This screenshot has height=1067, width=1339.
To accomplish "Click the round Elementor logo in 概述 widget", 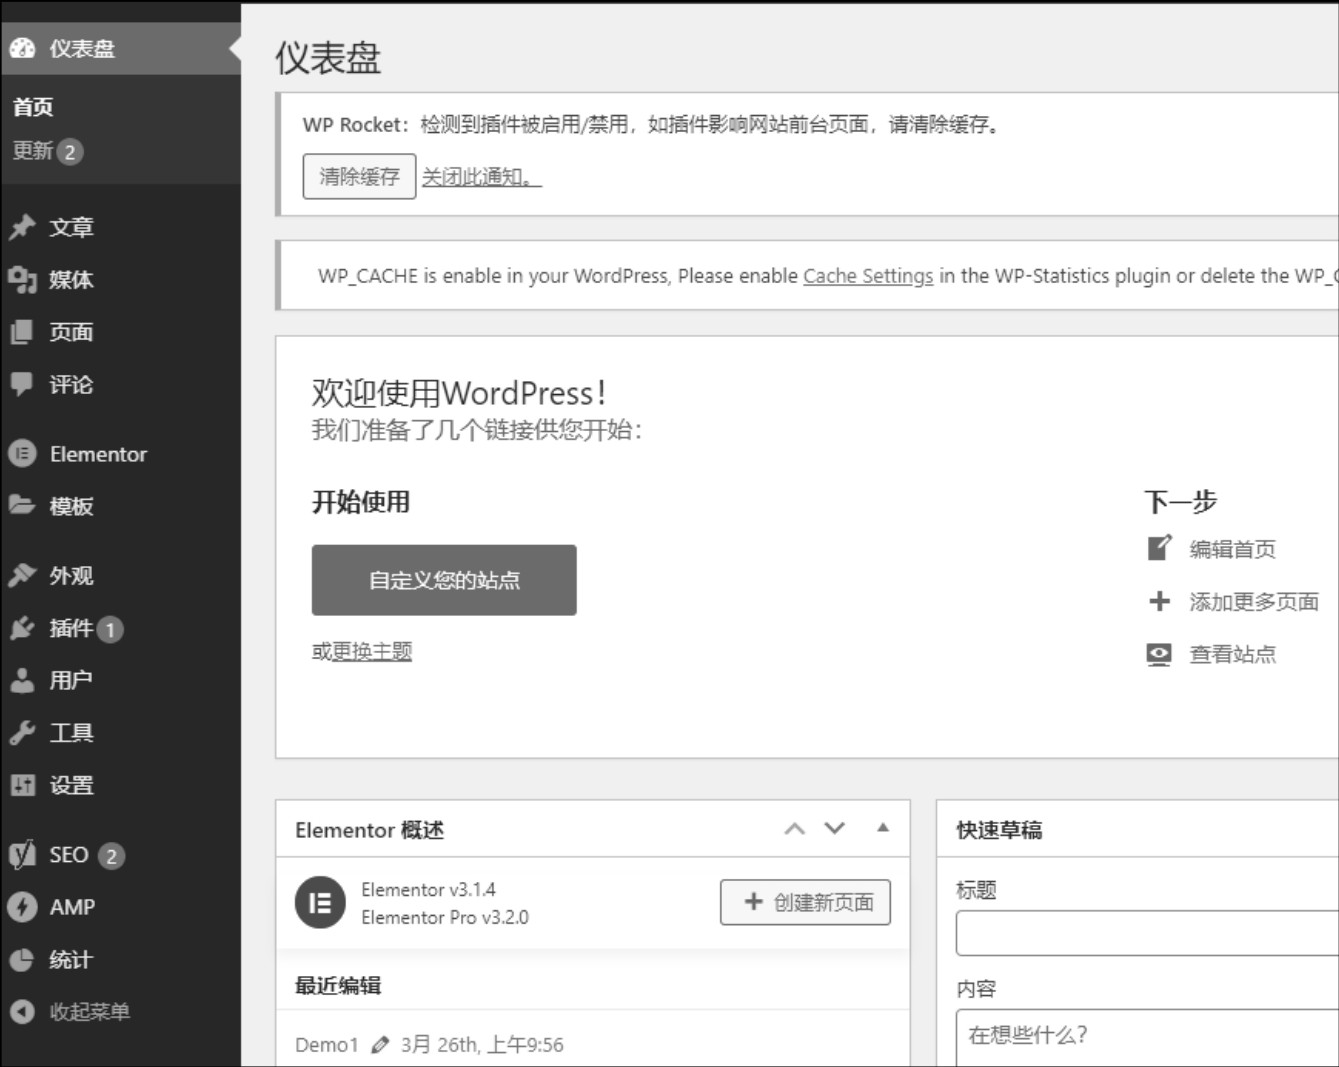I will (x=320, y=903).
